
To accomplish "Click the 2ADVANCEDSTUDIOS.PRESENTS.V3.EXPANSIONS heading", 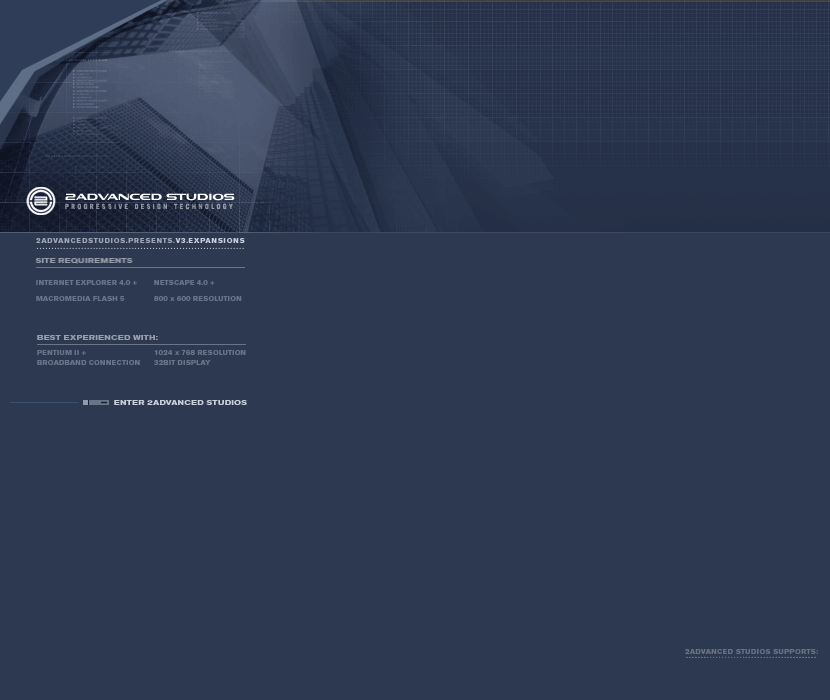I will click(x=140, y=240).
